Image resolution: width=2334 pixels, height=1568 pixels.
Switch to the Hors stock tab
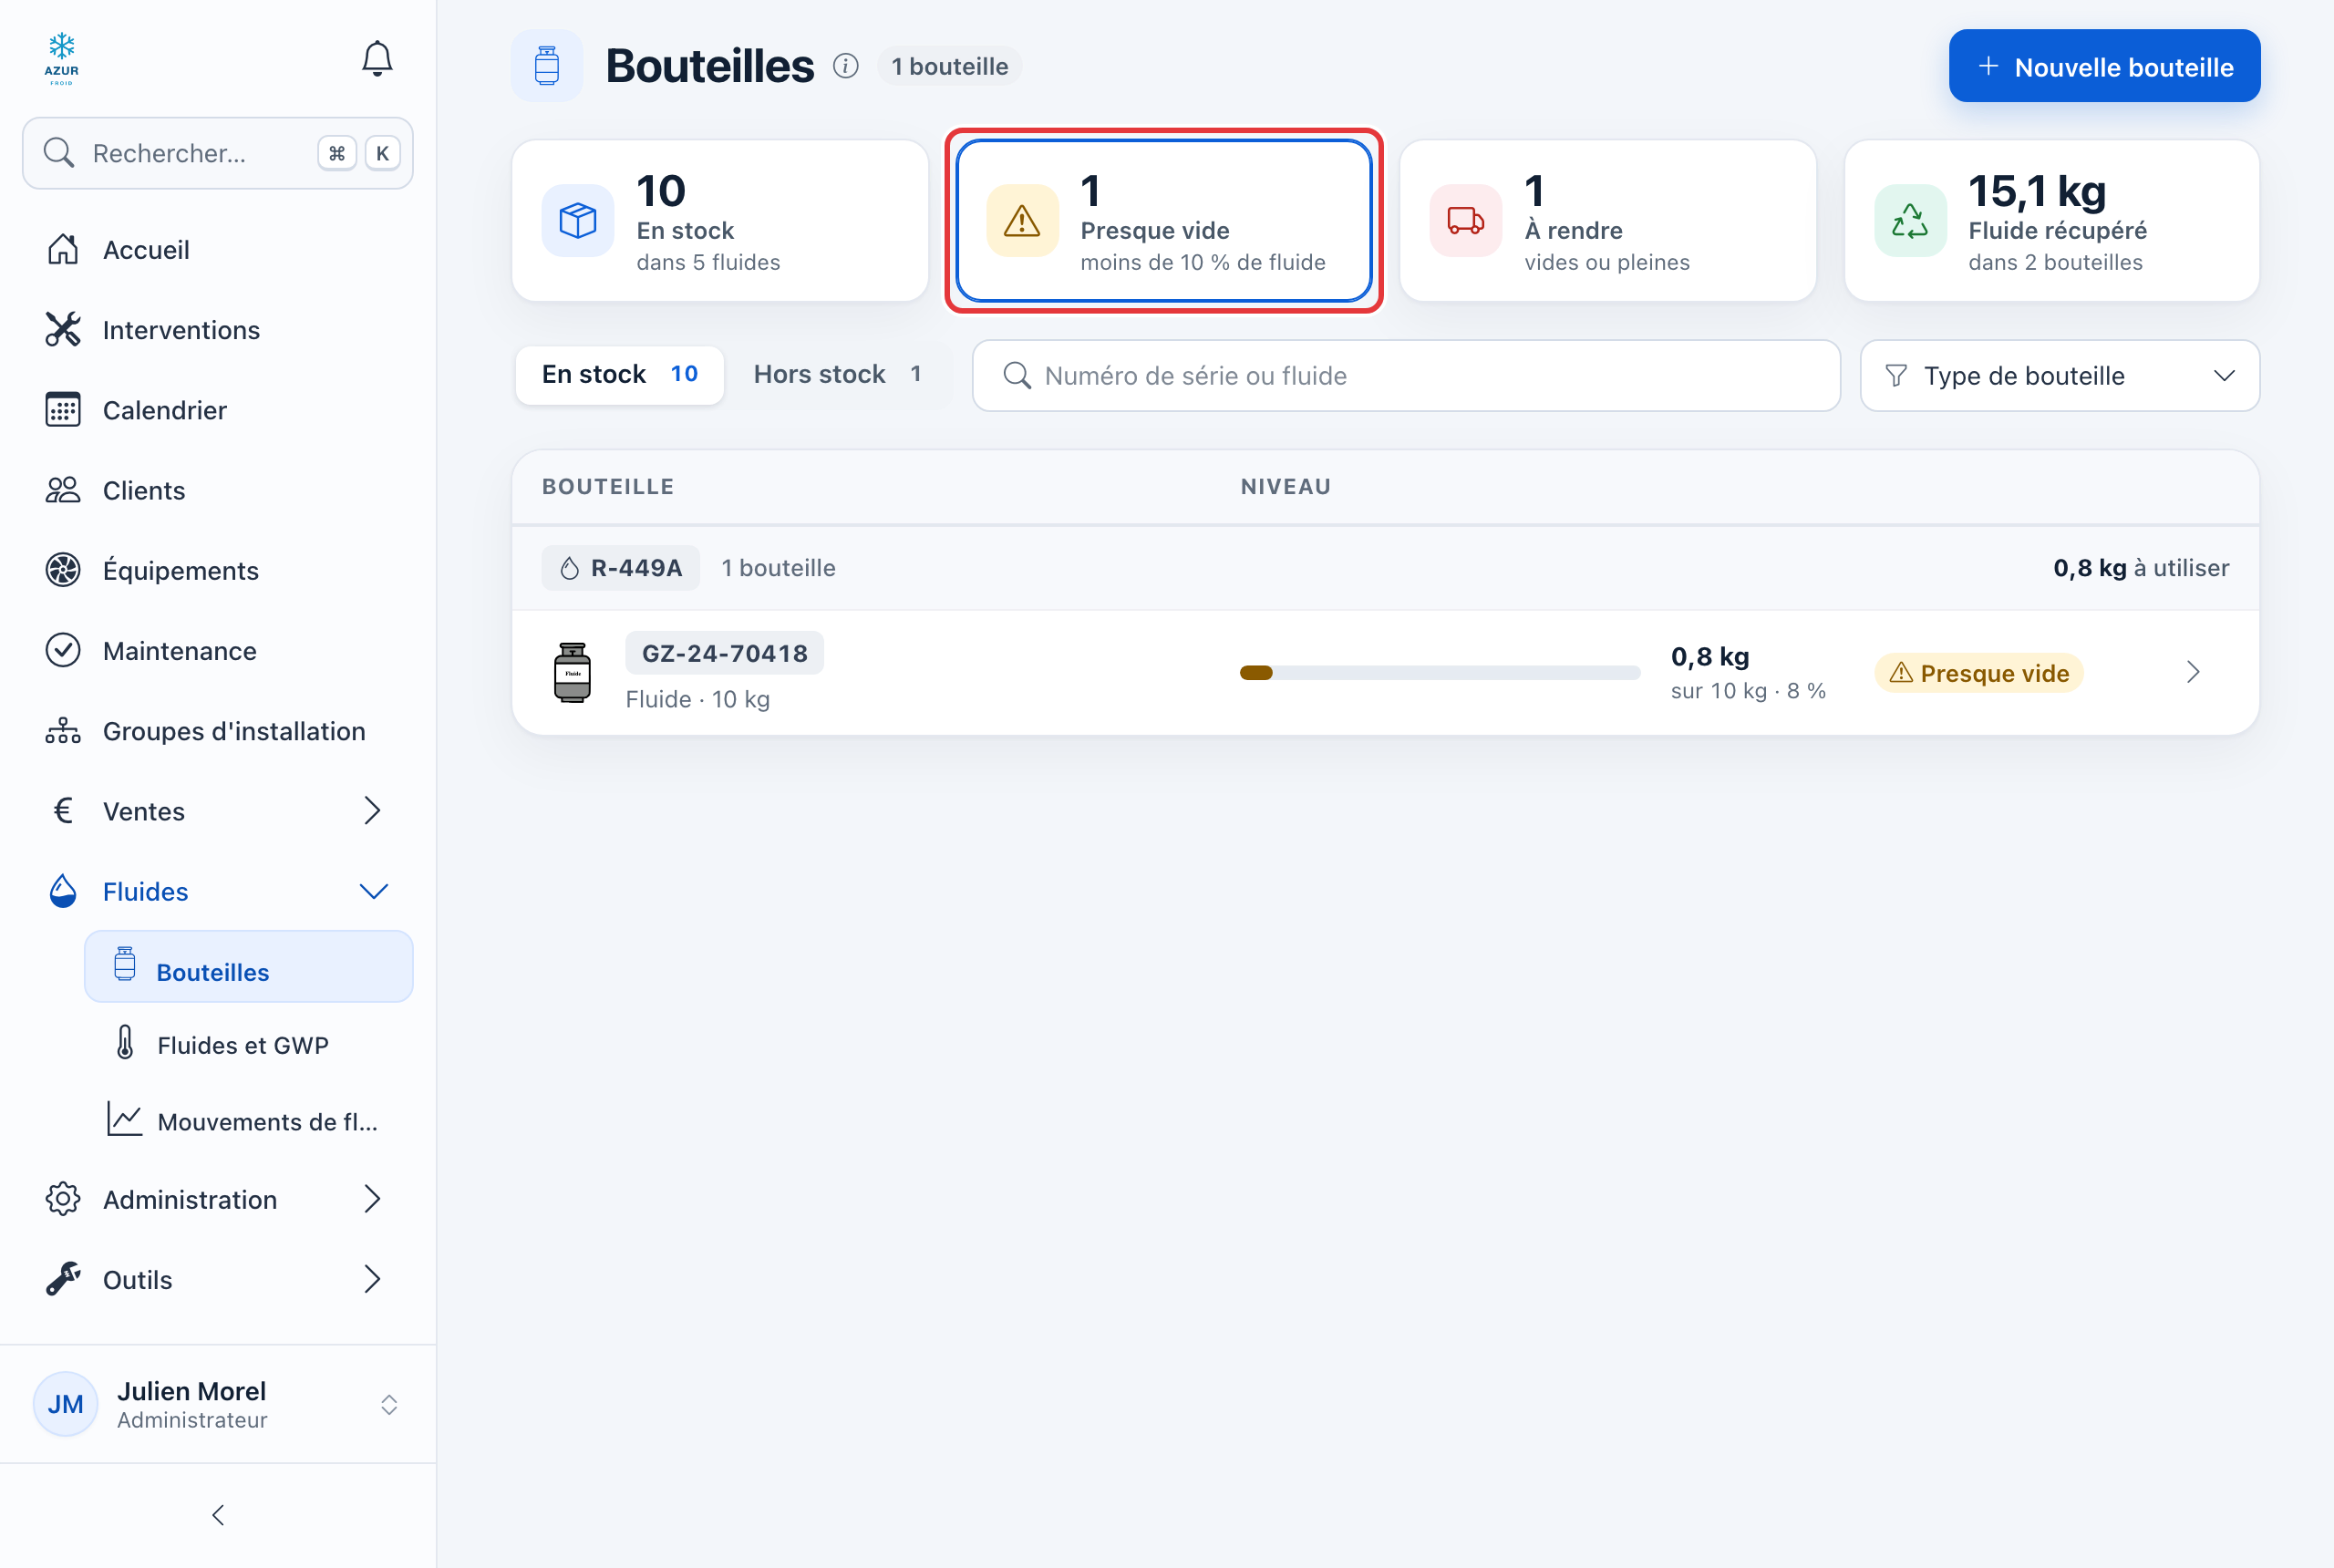pyautogui.click(x=837, y=375)
